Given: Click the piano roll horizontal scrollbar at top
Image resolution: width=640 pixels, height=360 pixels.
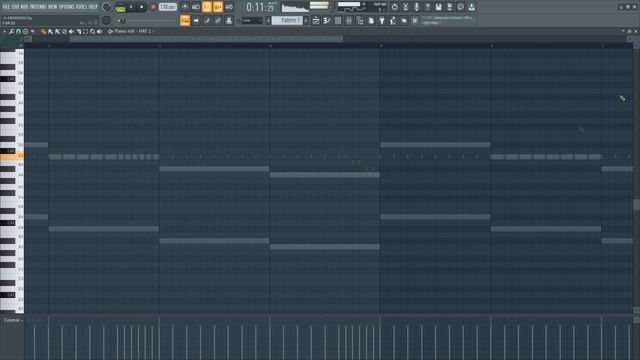Looking at the screenshot, I should (x=206, y=39).
